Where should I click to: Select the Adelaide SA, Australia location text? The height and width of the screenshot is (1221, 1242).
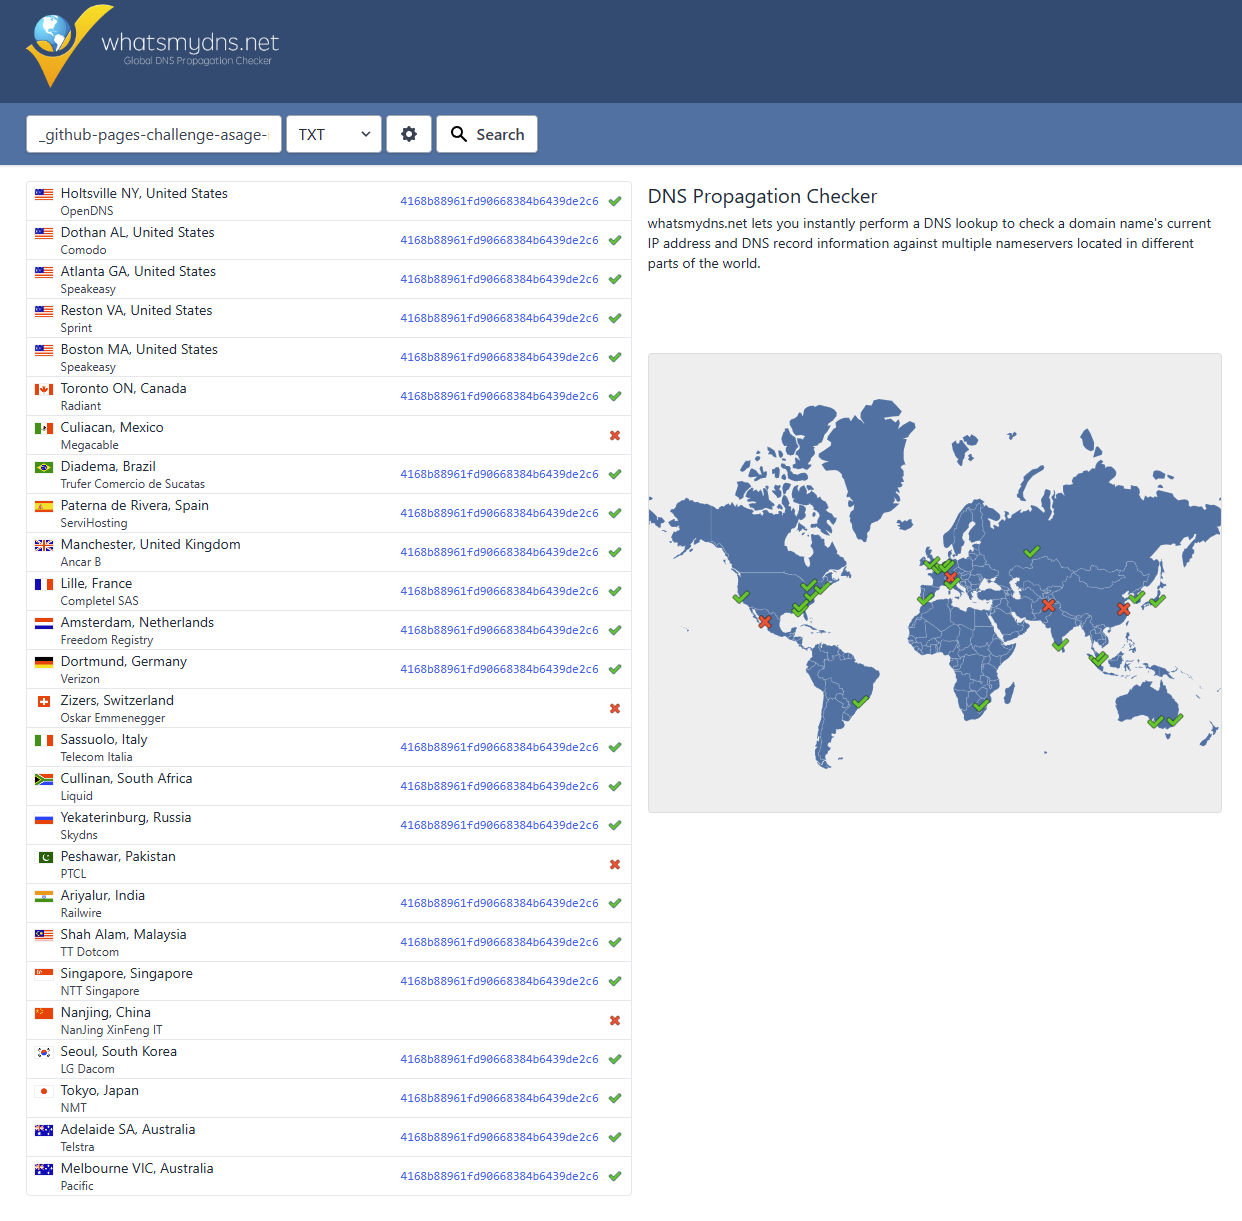pos(128,1129)
